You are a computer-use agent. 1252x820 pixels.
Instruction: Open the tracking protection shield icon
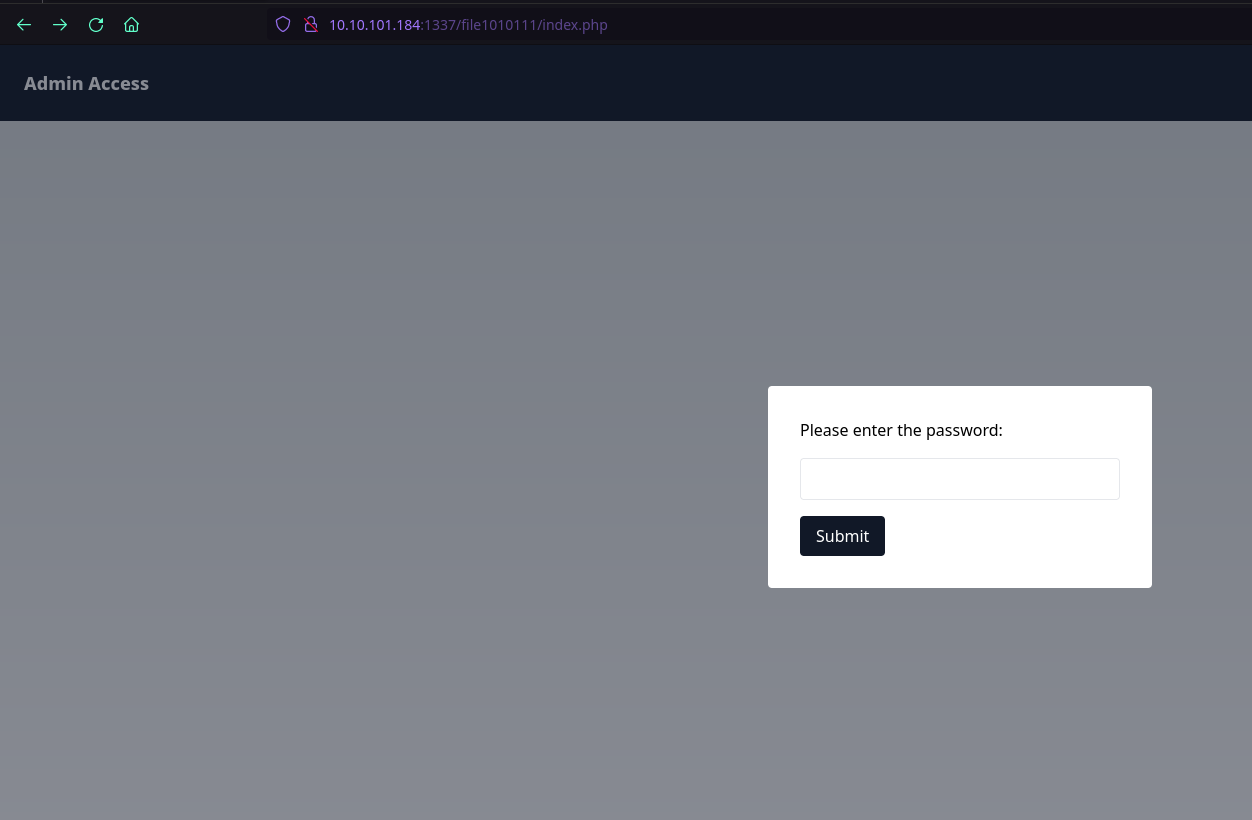click(283, 24)
